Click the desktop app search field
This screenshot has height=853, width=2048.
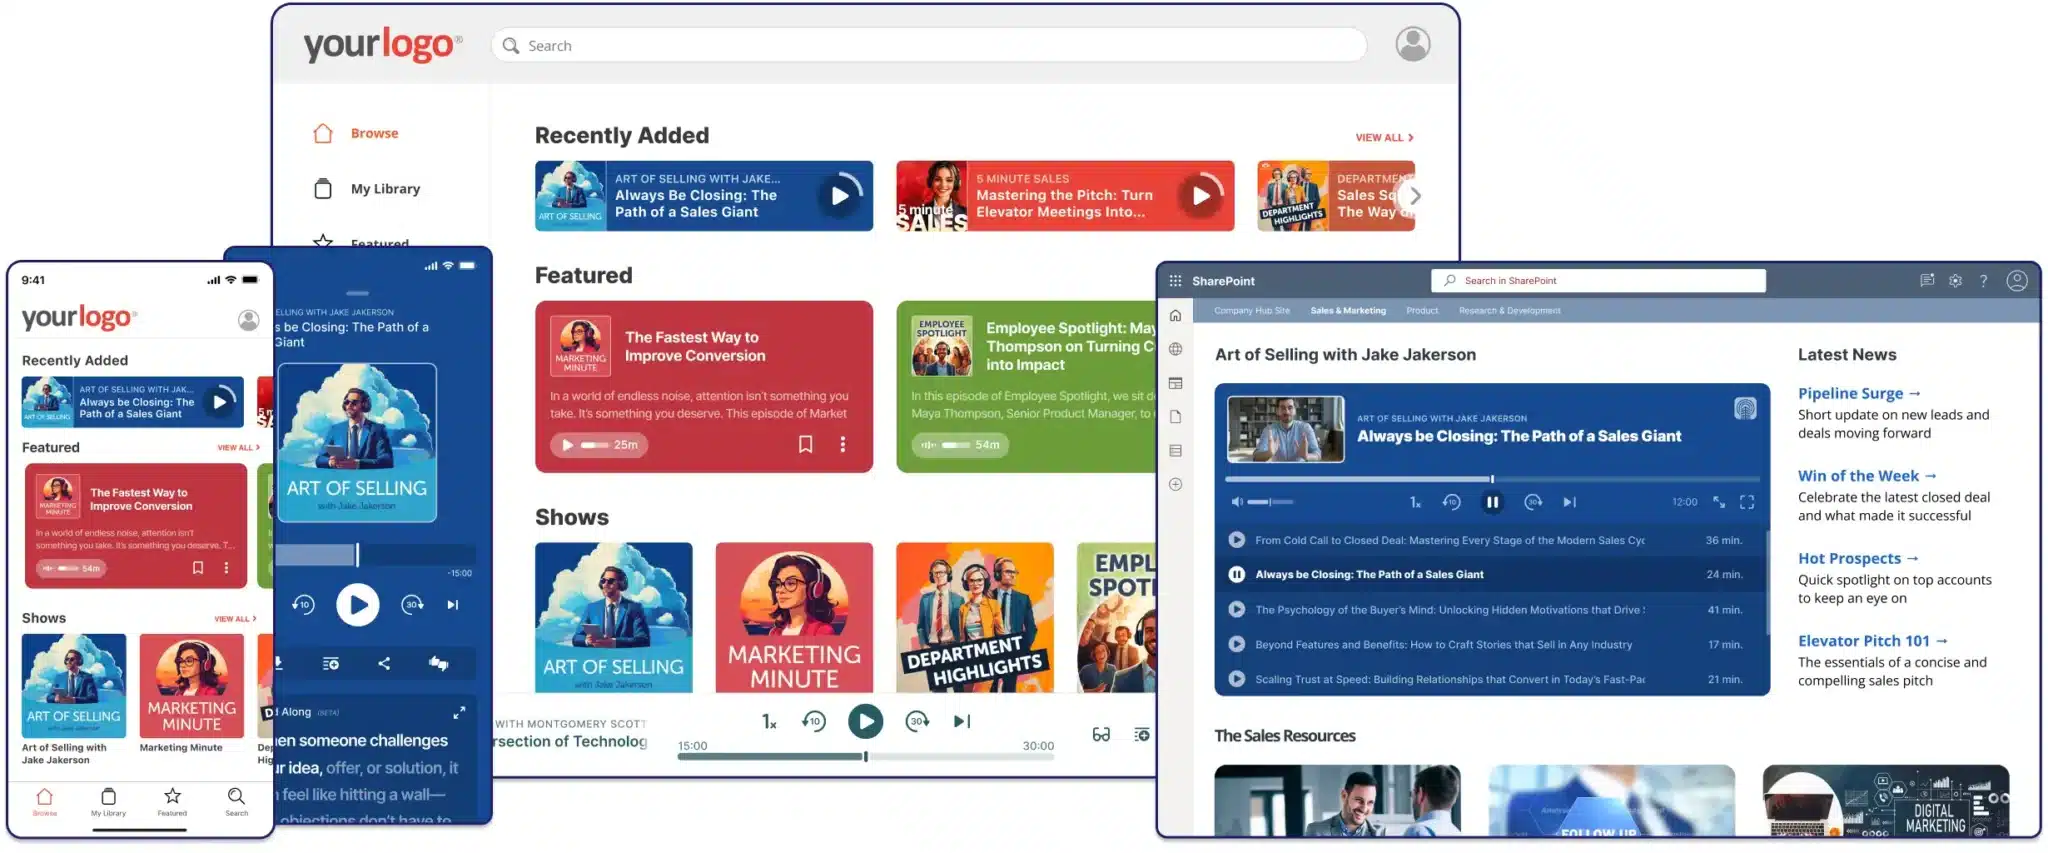tap(928, 45)
